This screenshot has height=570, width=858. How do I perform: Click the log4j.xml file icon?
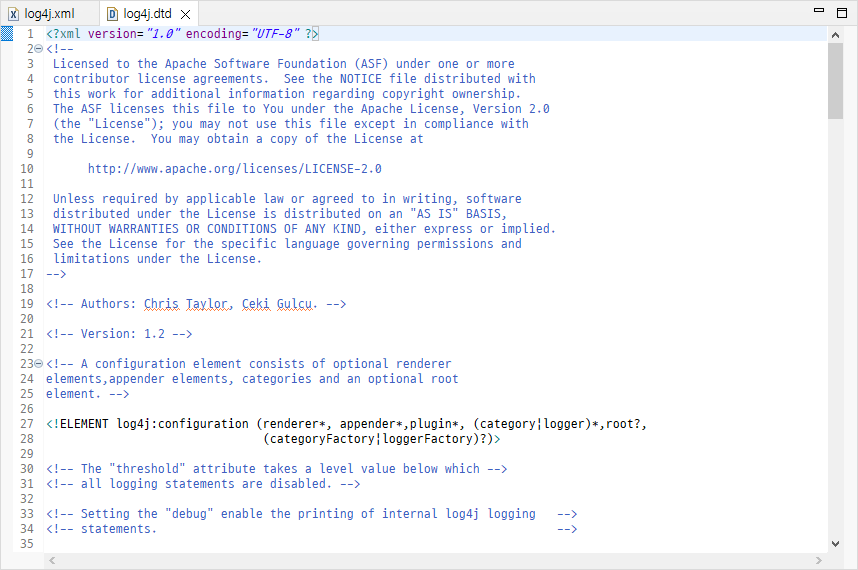click(x=13, y=14)
